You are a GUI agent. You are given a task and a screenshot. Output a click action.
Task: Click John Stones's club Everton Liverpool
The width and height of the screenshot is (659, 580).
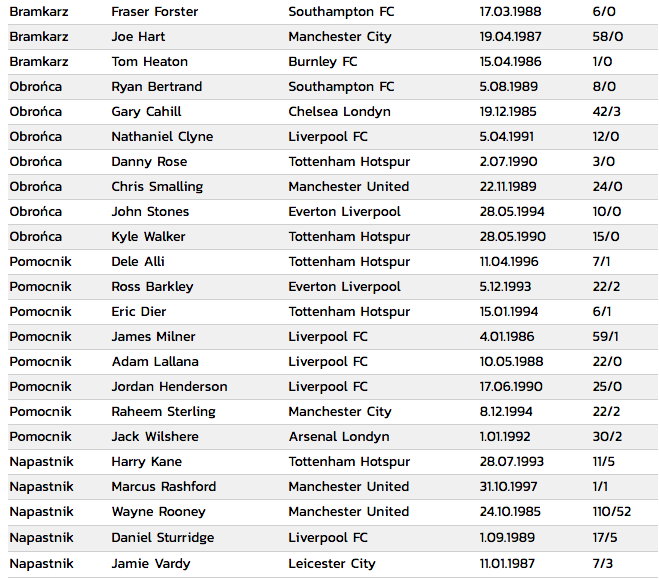[x=344, y=211]
